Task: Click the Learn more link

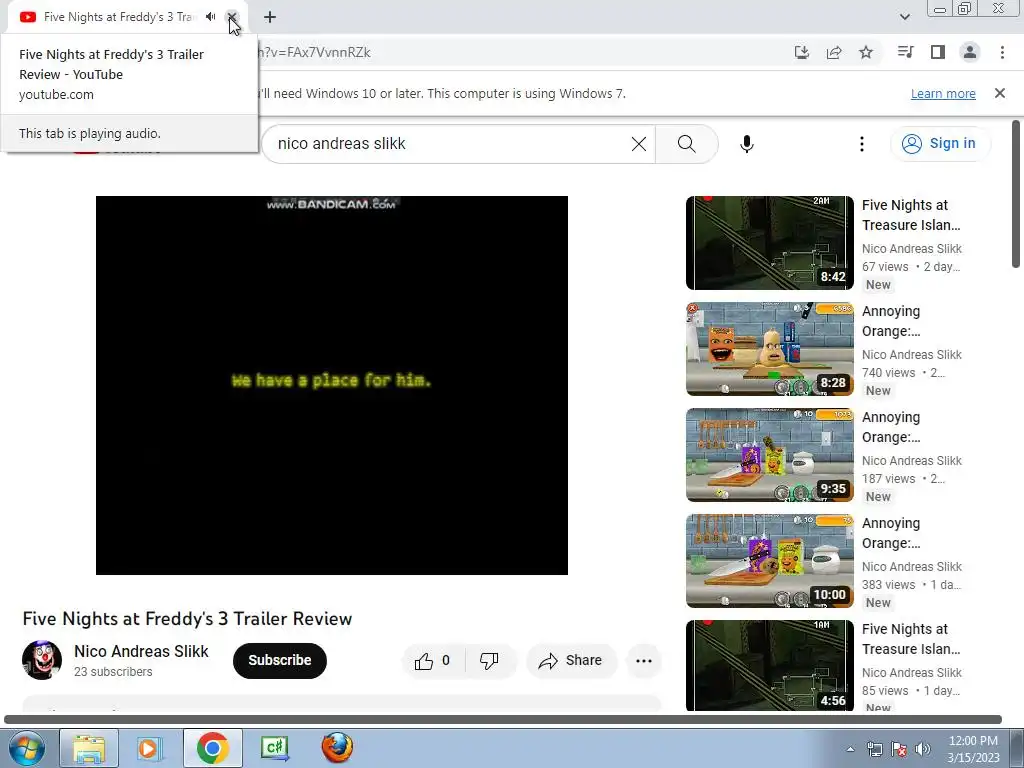Action: tap(943, 93)
